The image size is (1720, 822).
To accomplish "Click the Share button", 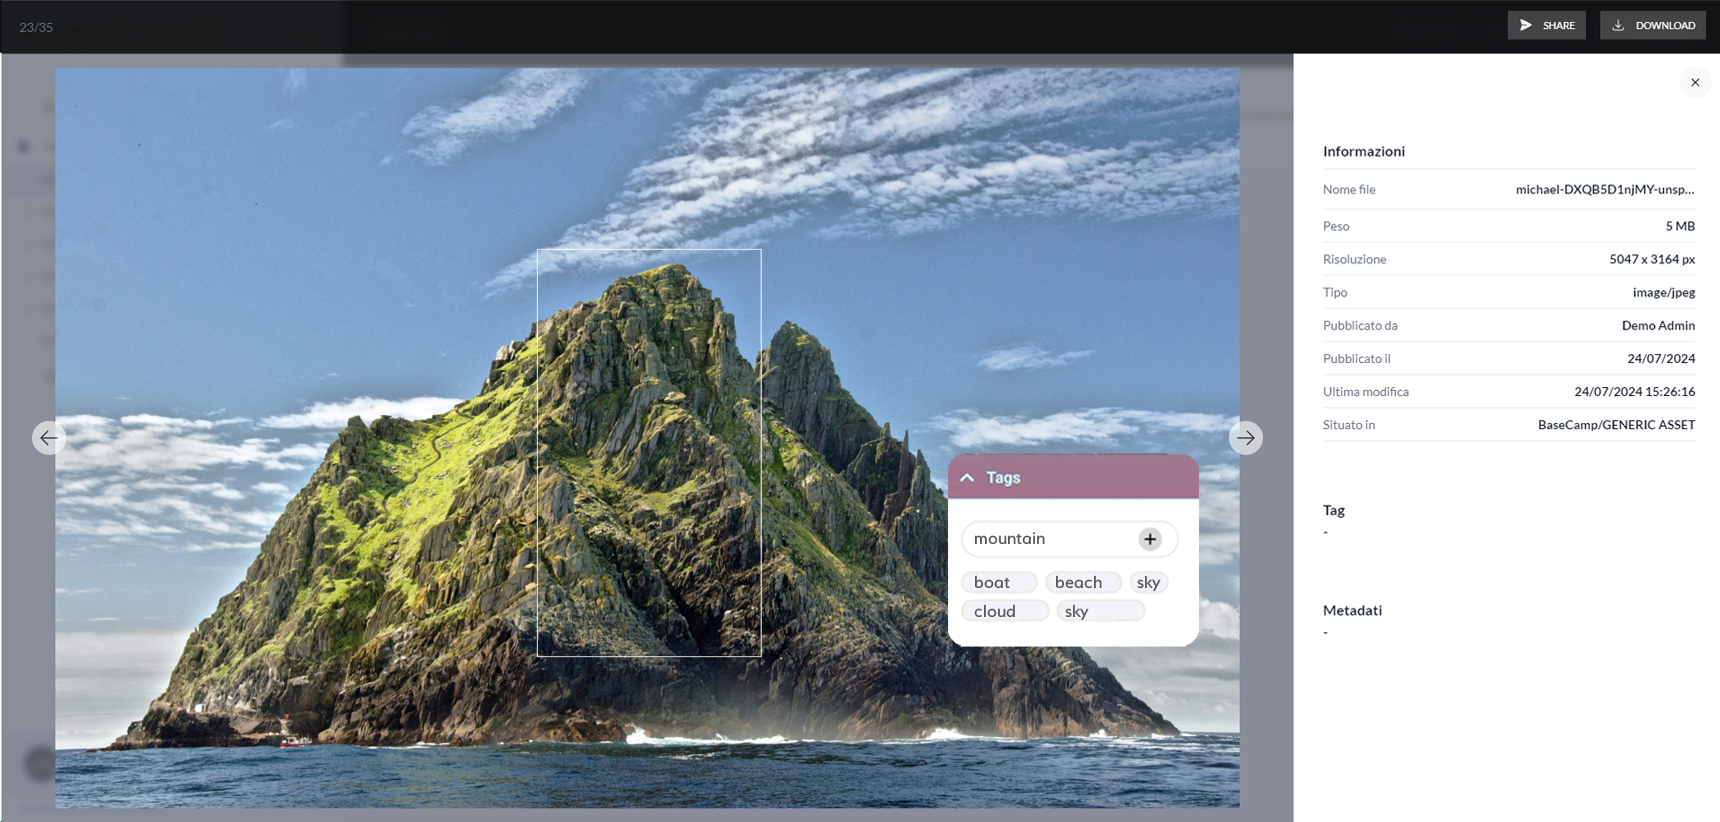I will [x=1546, y=25].
